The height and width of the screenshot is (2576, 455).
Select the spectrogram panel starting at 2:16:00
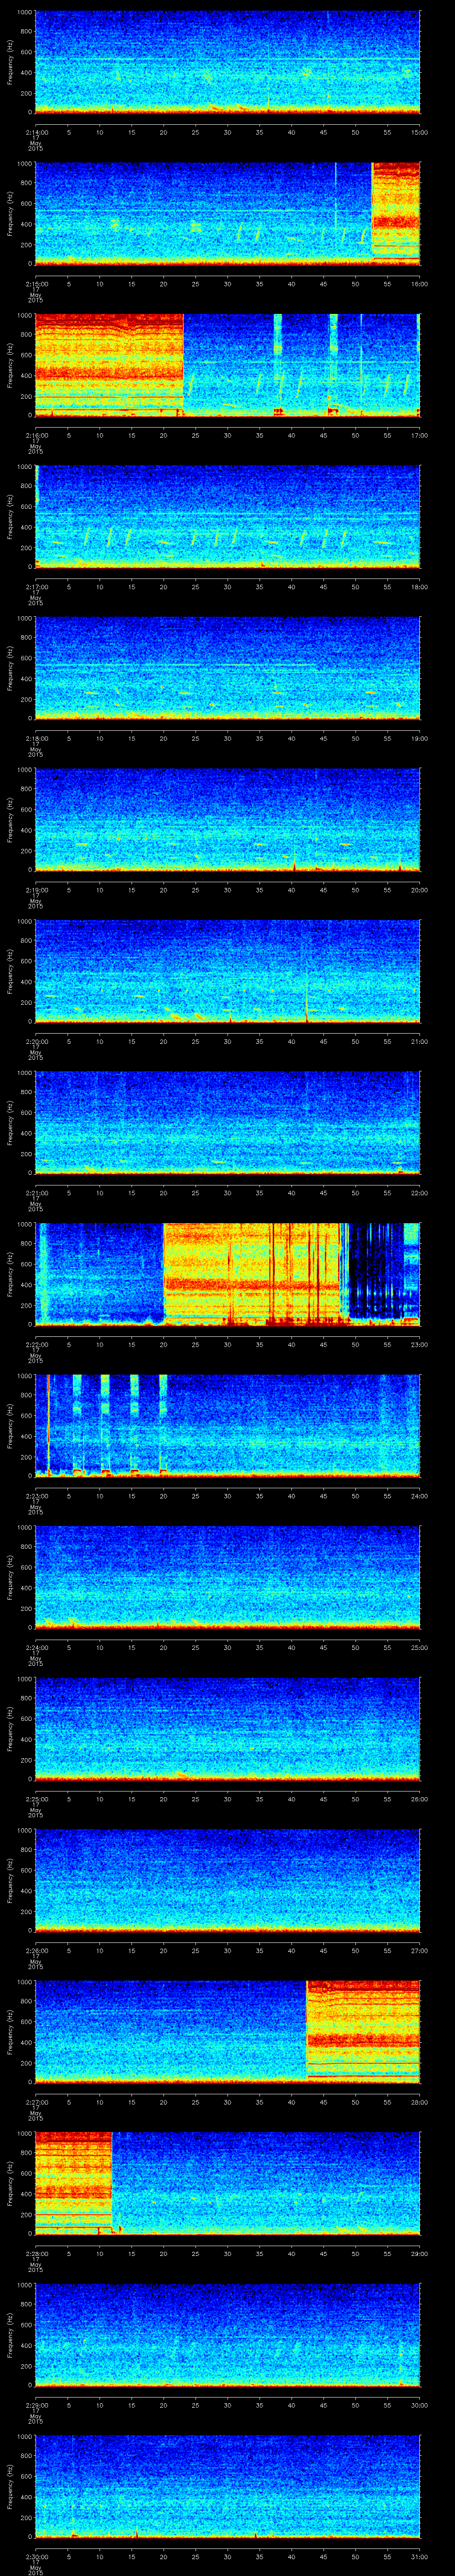point(228,364)
